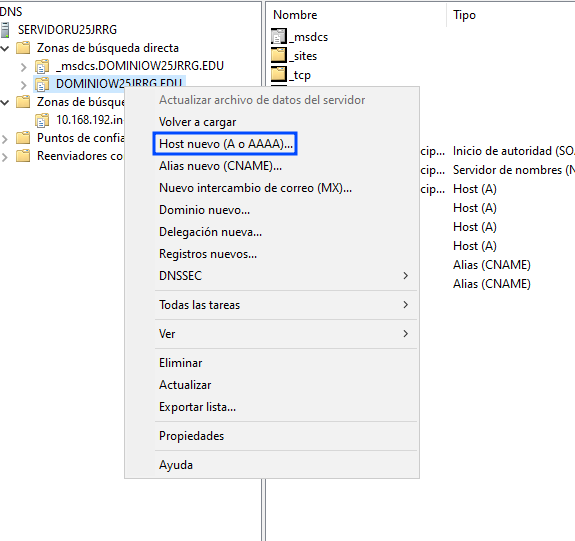Screen dimensions: 575x541
Task: Click the Servidor de nombres record
Action: tap(513, 170)
